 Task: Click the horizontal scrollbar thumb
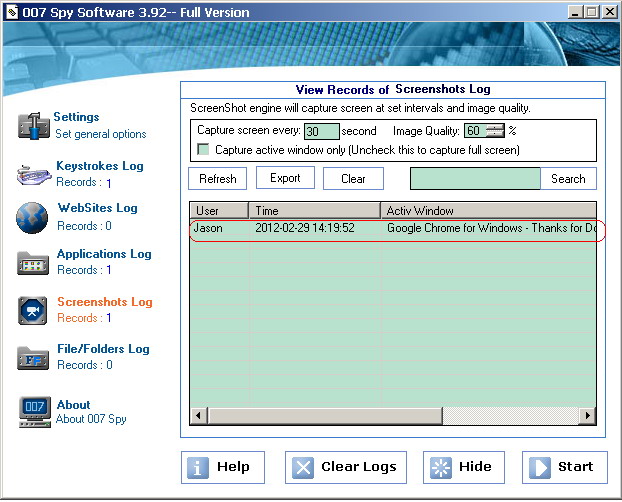point(326,416)
